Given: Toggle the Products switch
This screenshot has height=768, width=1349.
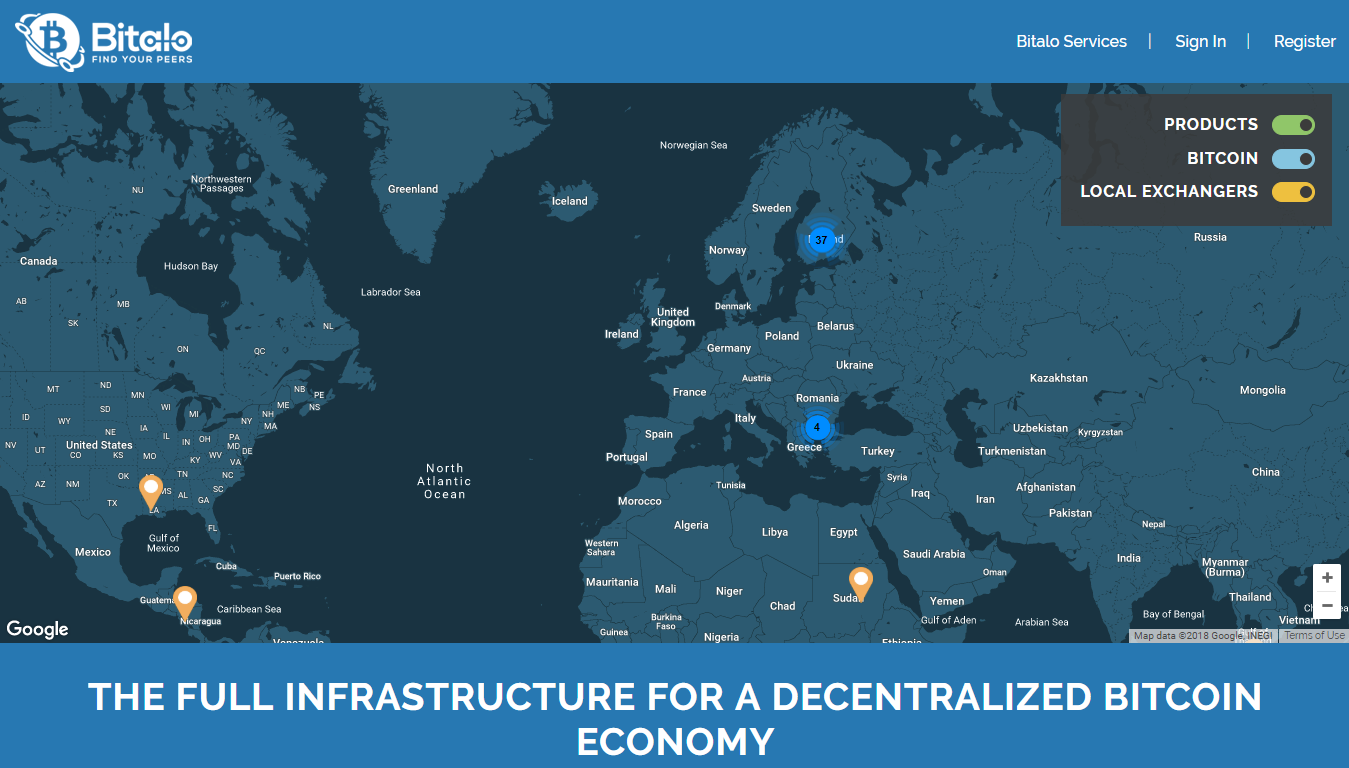Looking at the screenshot, I should tap(1293, 125).
